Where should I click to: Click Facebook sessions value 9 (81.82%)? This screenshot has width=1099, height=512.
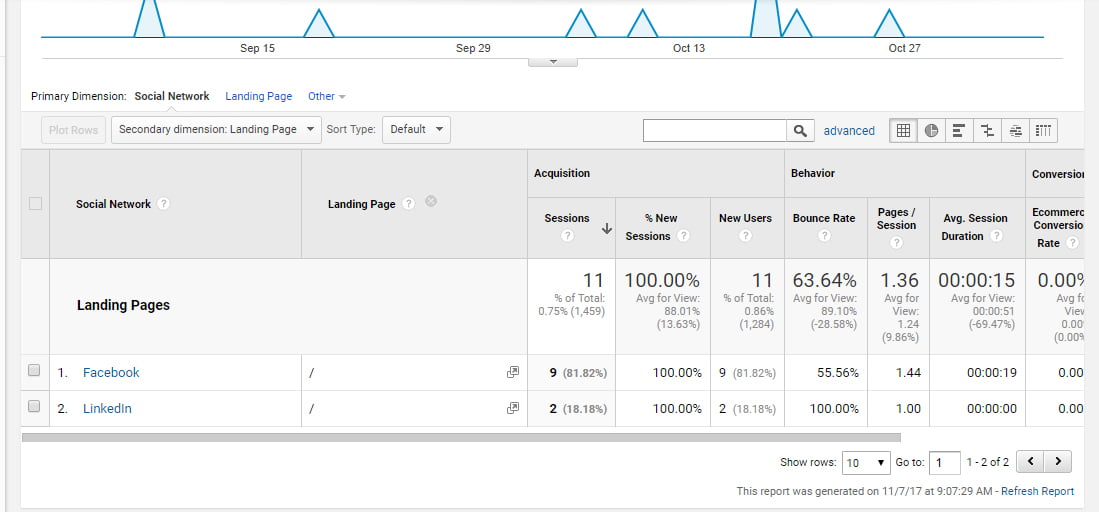click(578, 372)
